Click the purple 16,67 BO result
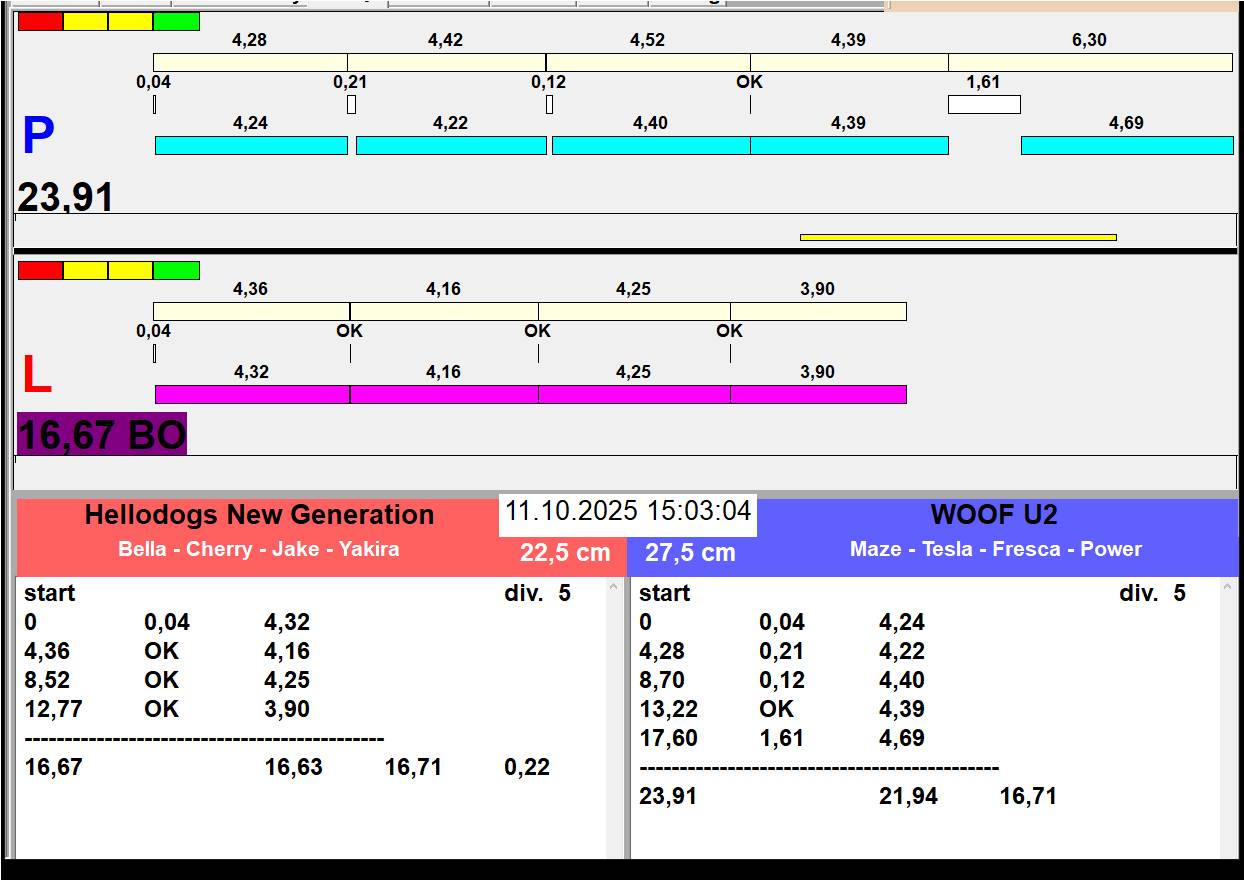Image resolution: width=1244 pixels, height=880 pixels. click(102, 436)
